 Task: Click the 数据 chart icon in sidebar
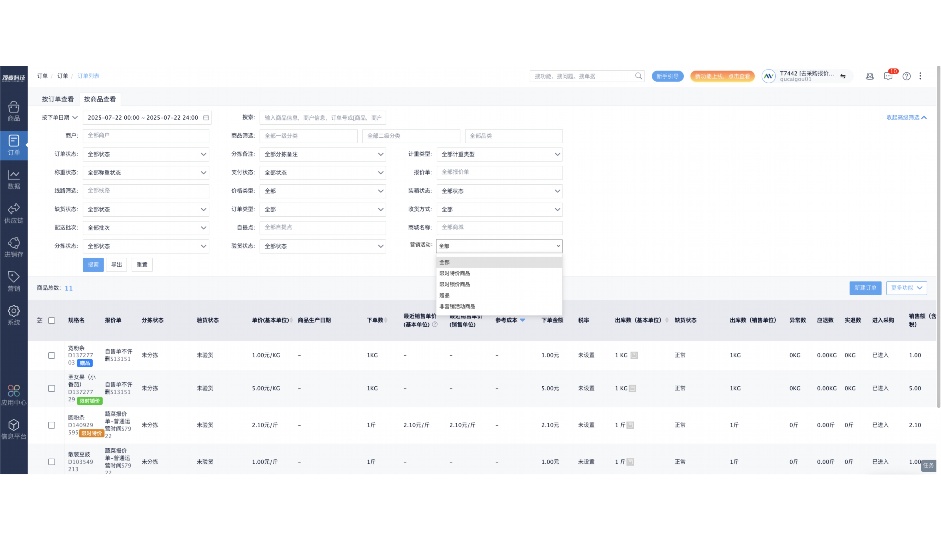14,178
